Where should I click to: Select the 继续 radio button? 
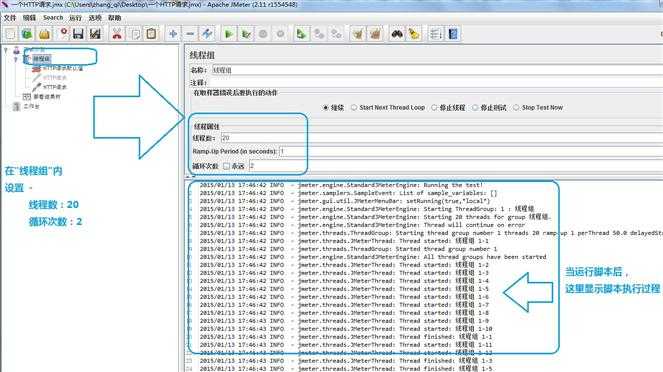(x=326, y=108)
